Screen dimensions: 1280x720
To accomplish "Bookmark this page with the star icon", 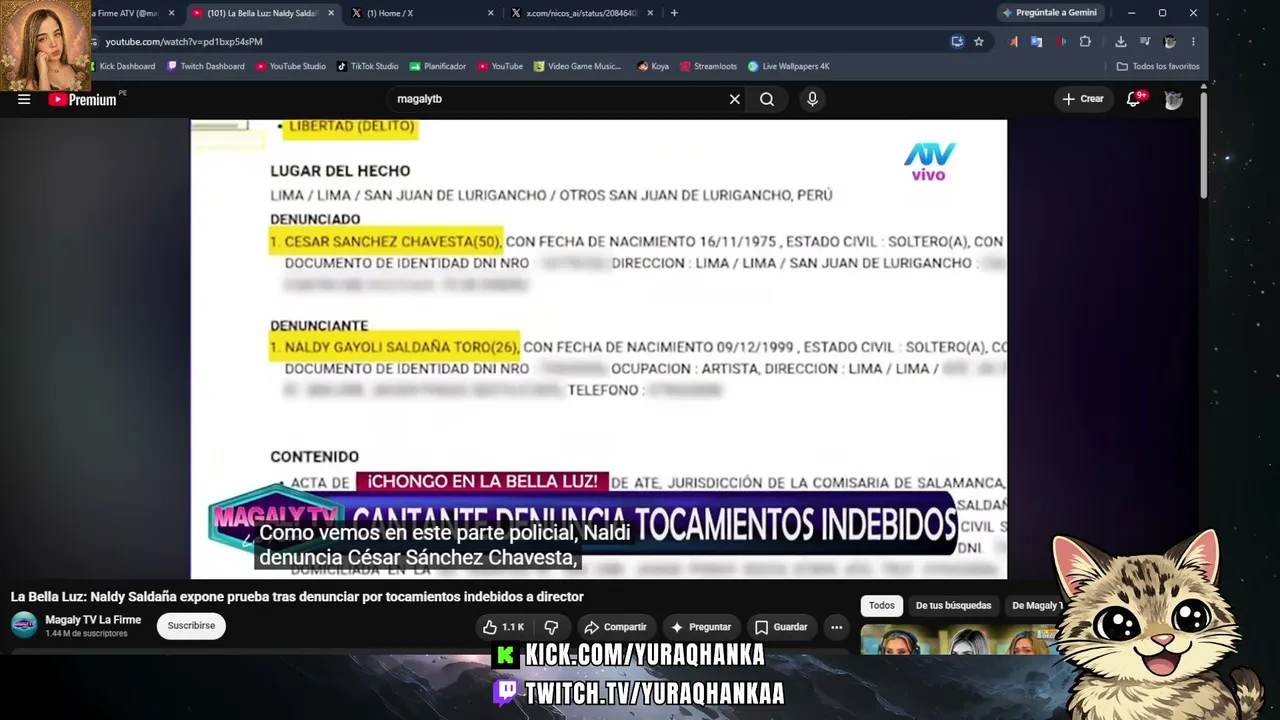I will [x=979, y=41].
